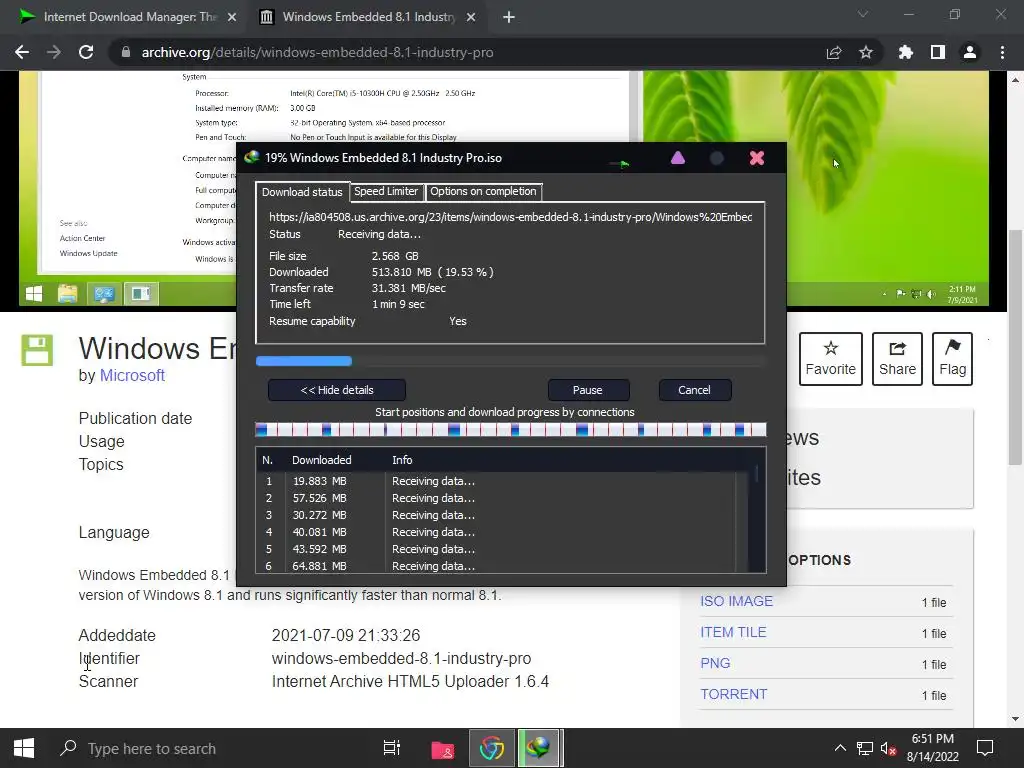Cancel the download
The image size is (1024, 768).
coord(694,390)
